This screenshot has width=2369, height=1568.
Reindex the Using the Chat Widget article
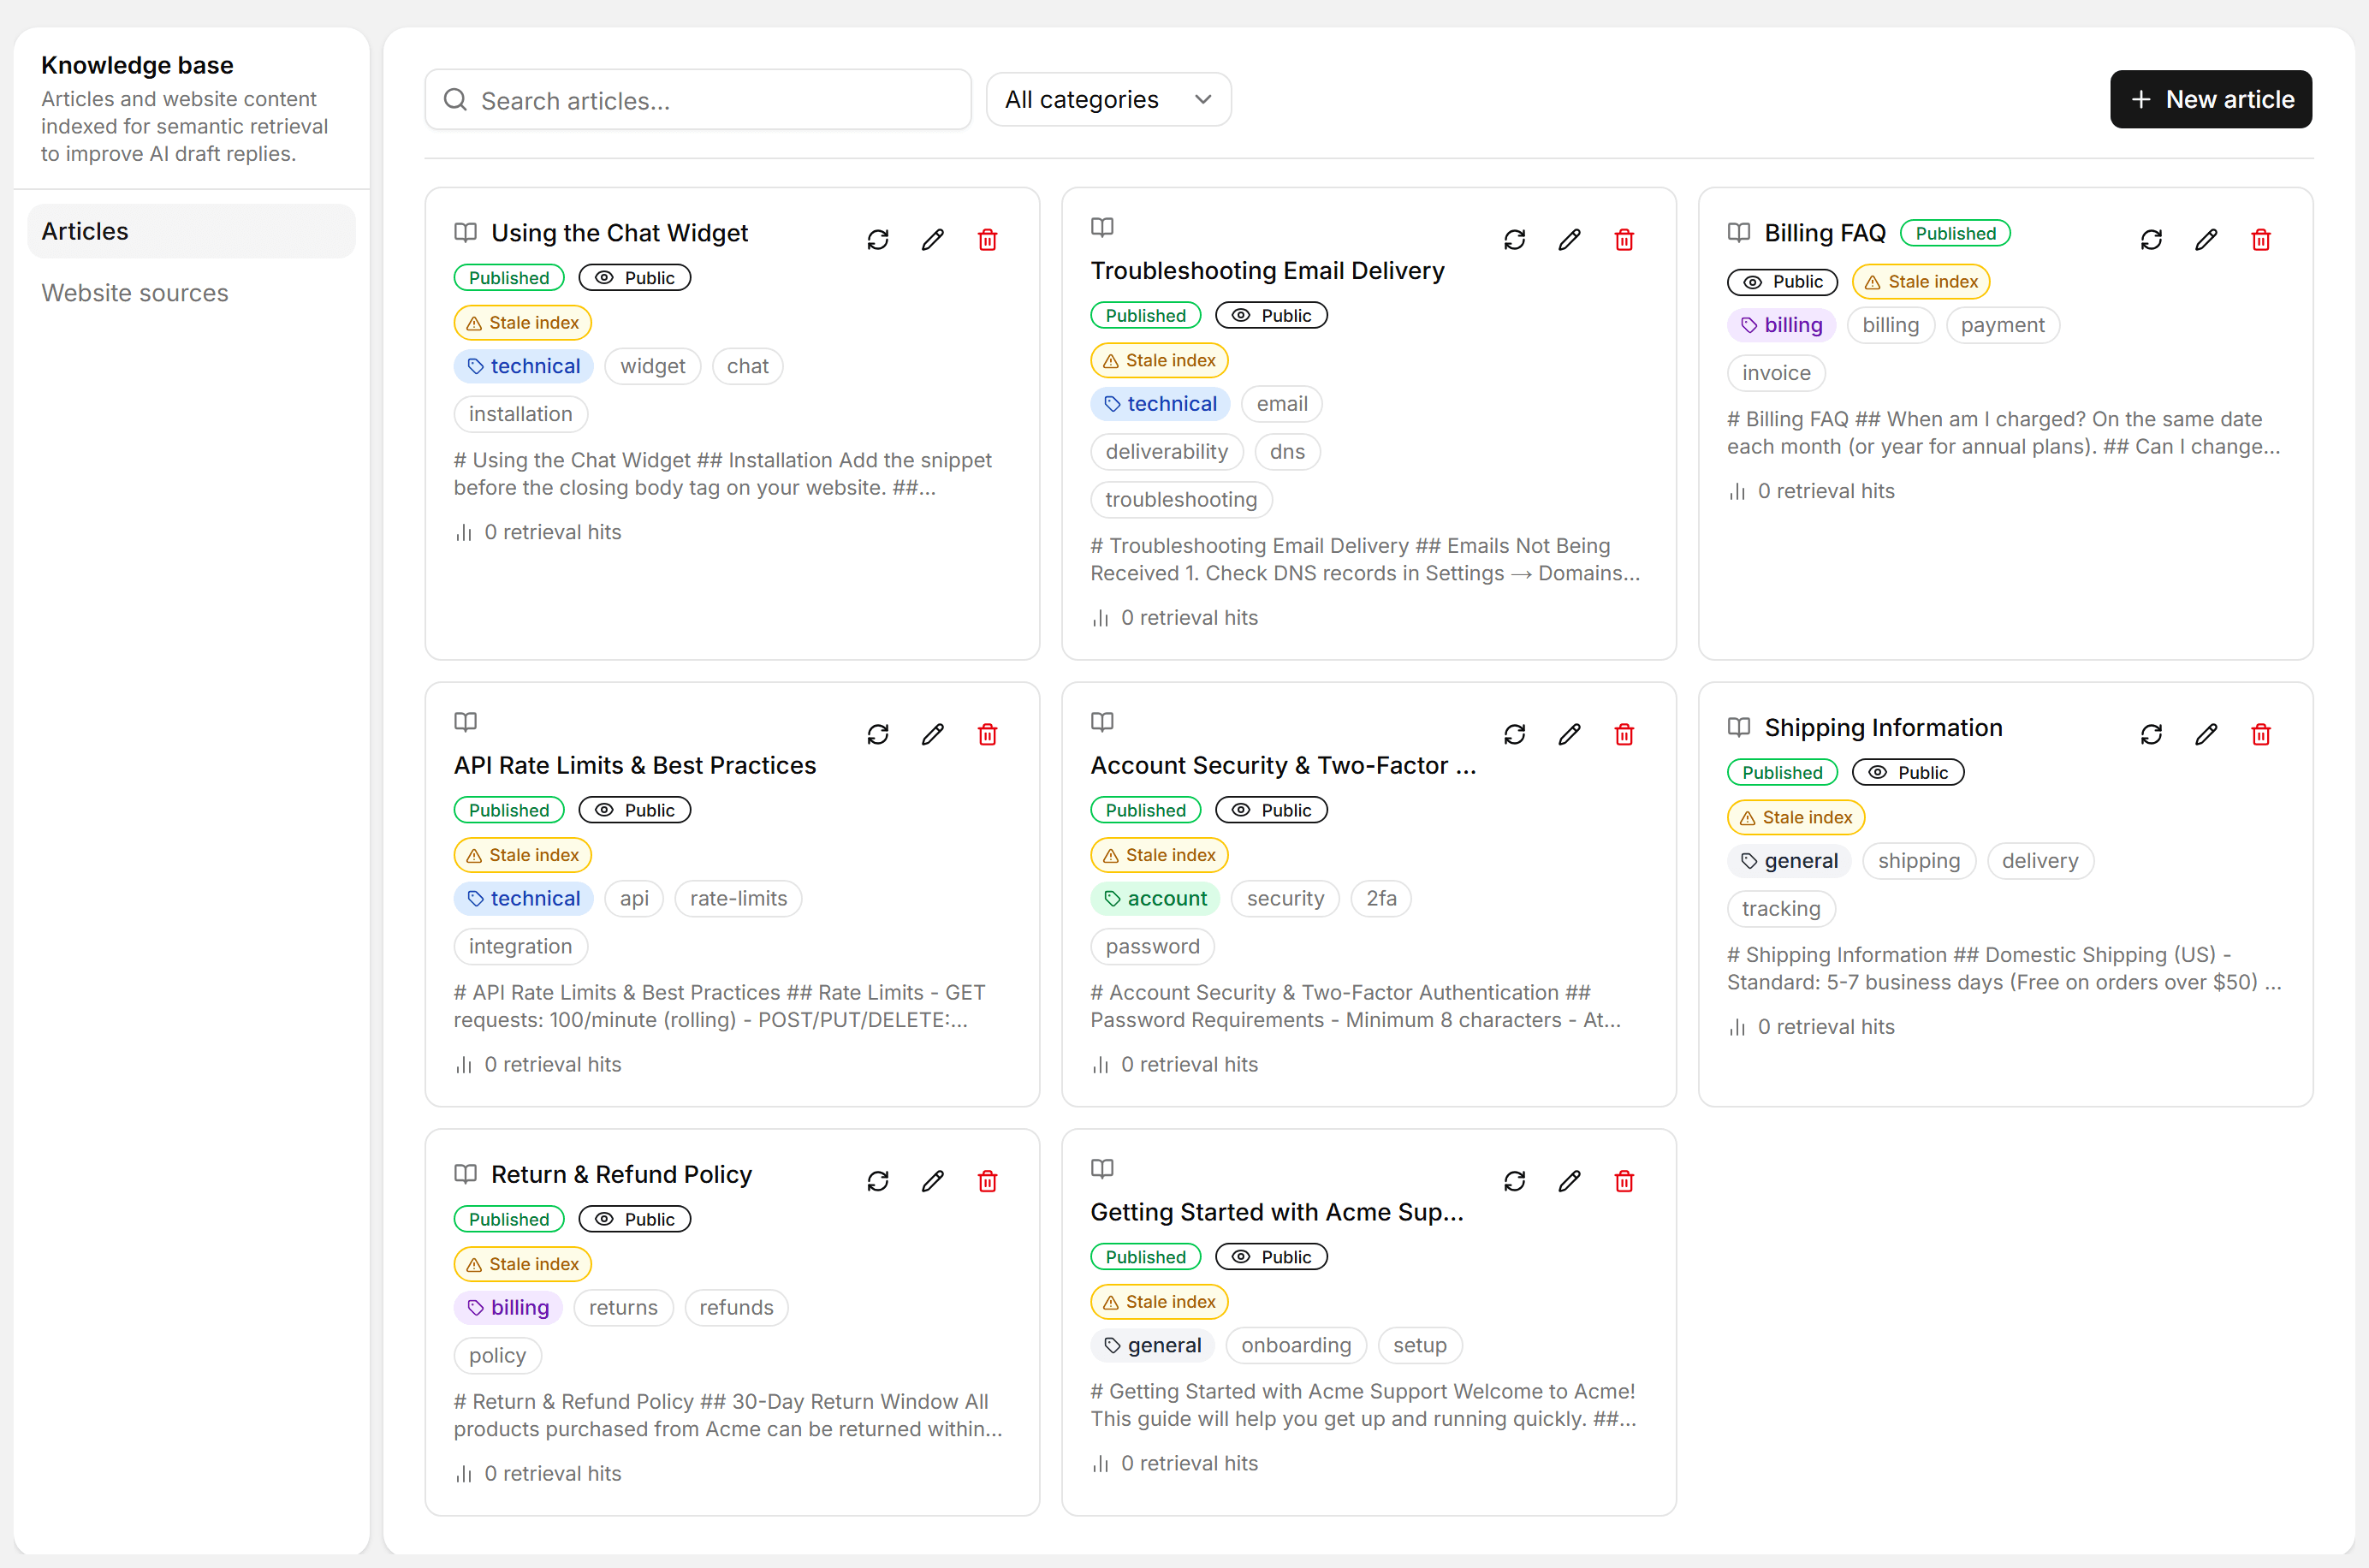878,240
